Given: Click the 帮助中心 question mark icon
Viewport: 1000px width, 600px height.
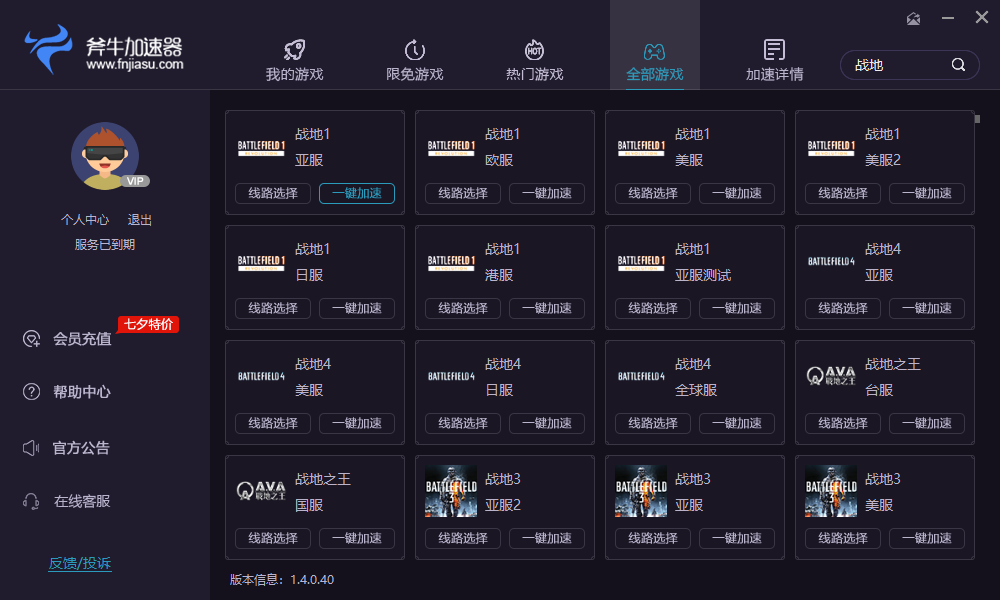Looking at the screenshot, I should [31, 391].
